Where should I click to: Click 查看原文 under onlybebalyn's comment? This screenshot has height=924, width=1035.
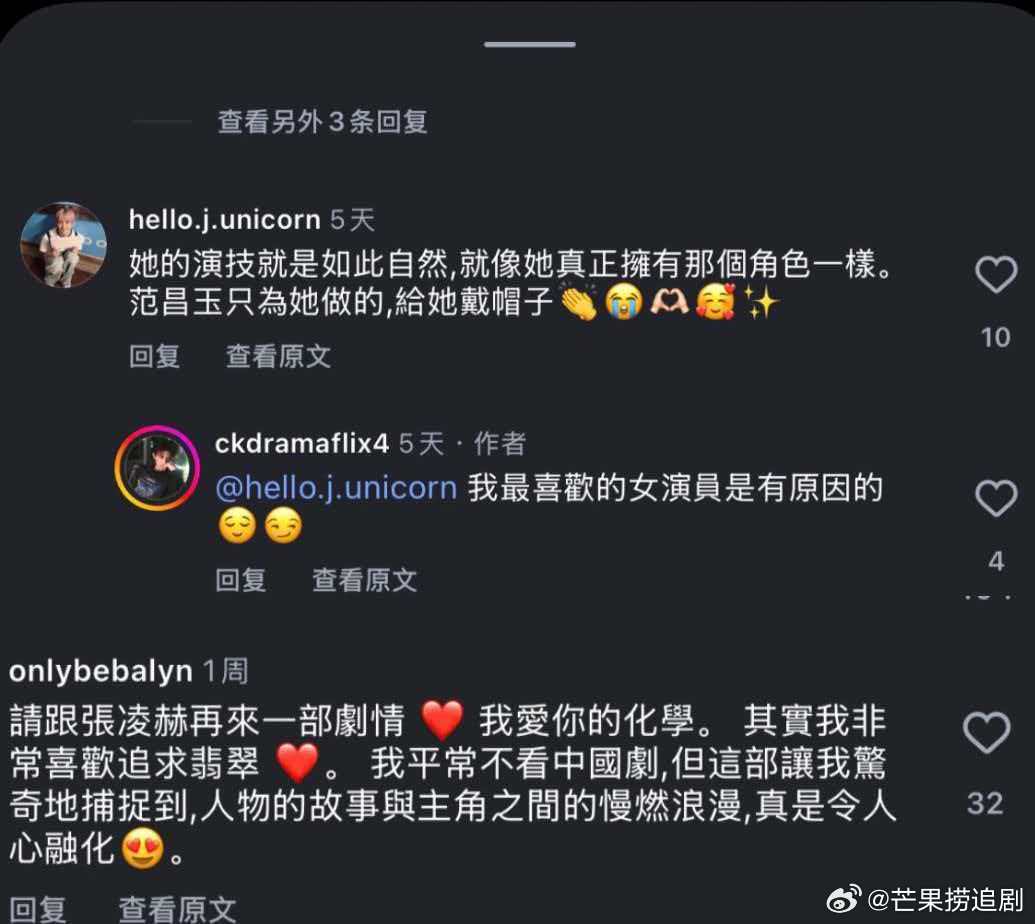177,909
